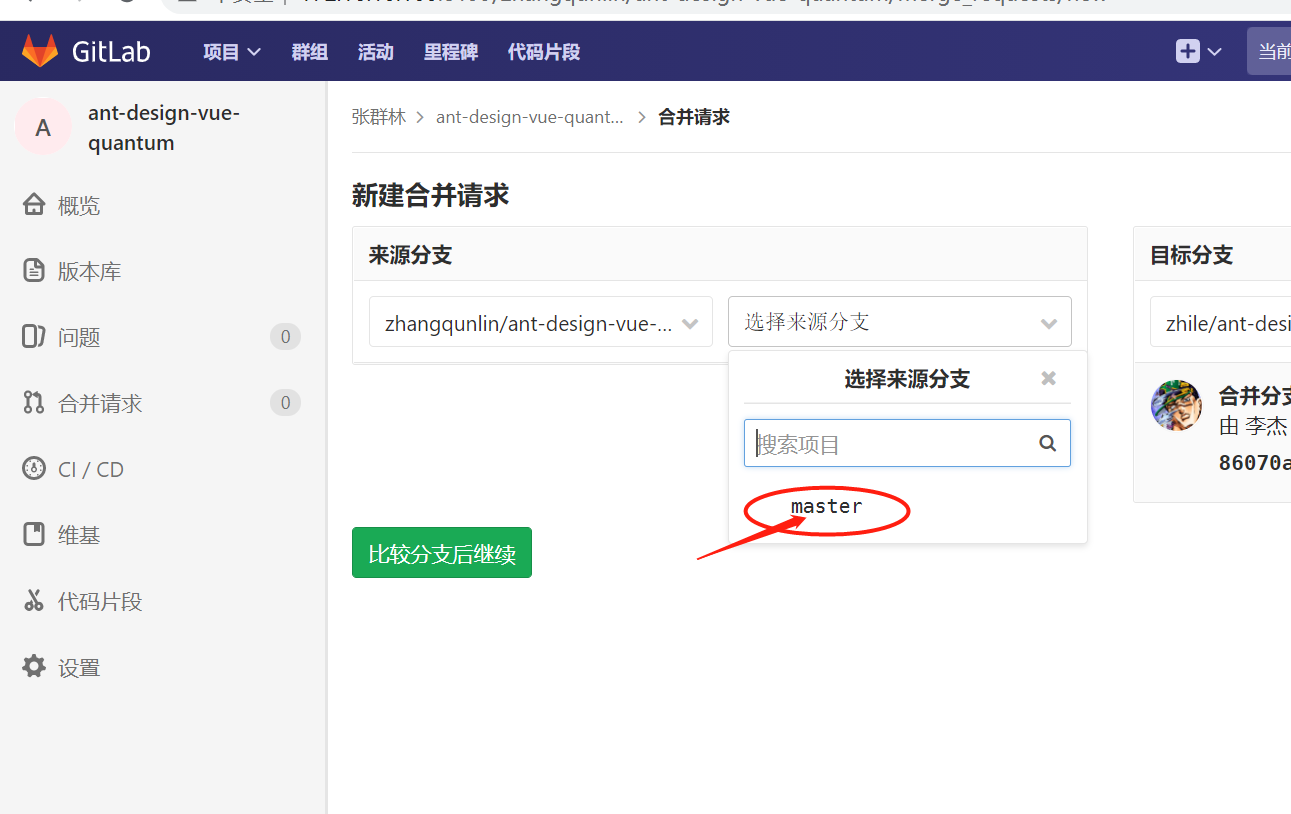Click the 合并请求 count badge showing 0
The width and height of the screenshot is (1291, 814).
(x=285, y=403)
